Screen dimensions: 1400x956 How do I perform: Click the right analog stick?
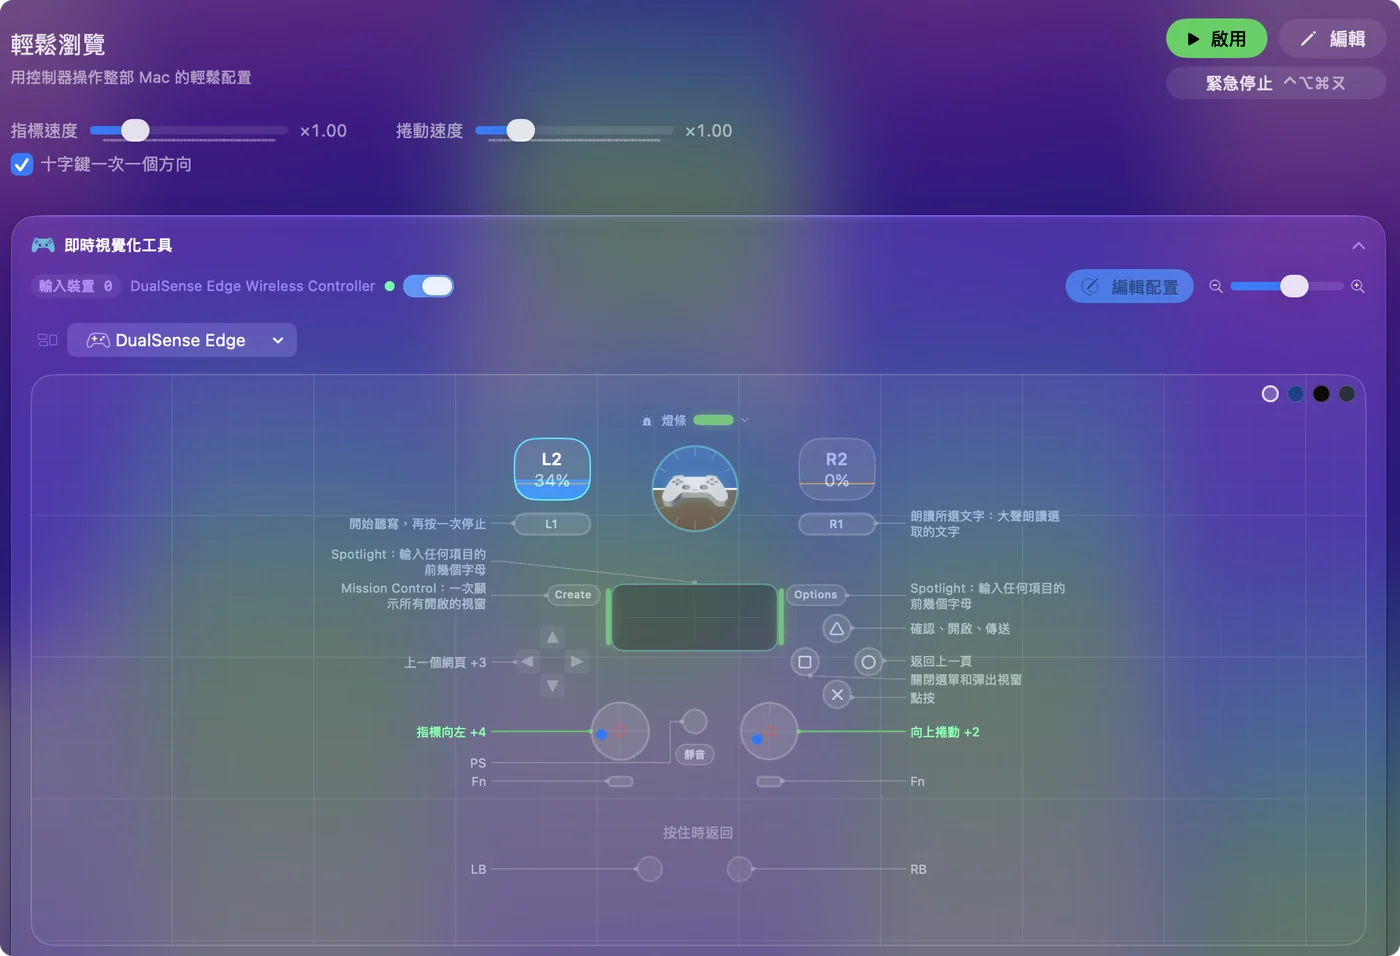pyautogui.click(x=769, y=731)
